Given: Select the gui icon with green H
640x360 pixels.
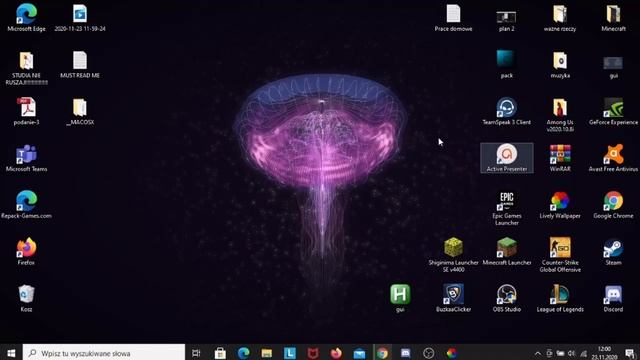Looking at the screenshot, I should [x=400, y=298].
